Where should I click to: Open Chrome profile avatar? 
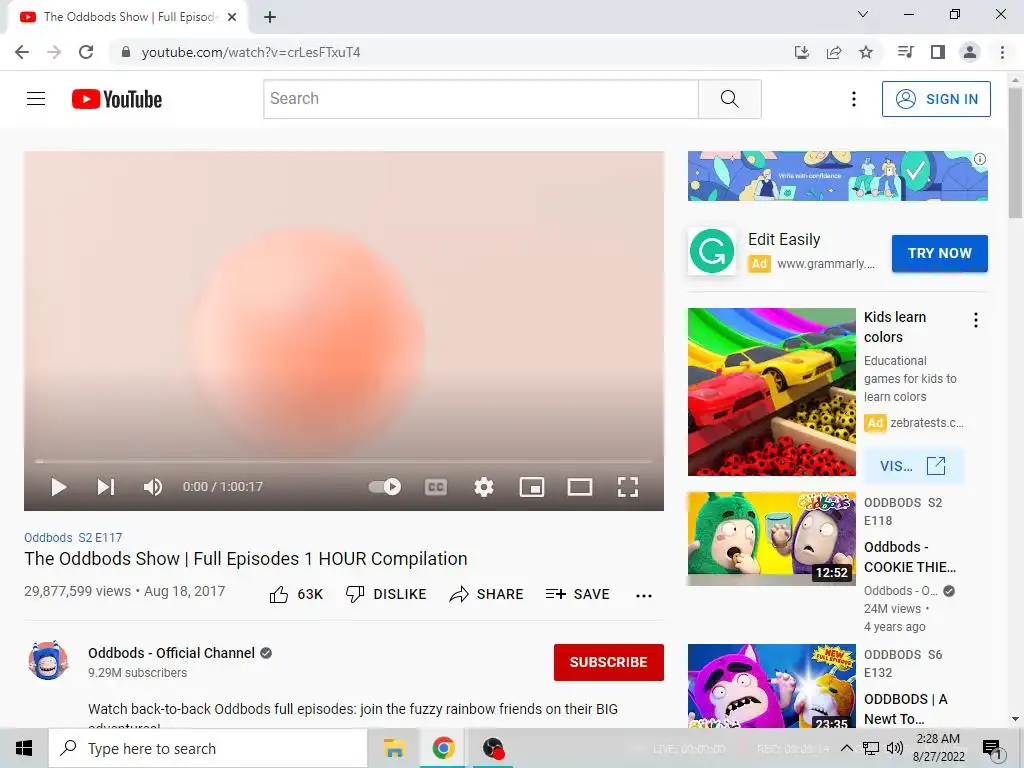pyautogui.click(x=970, y=52)
